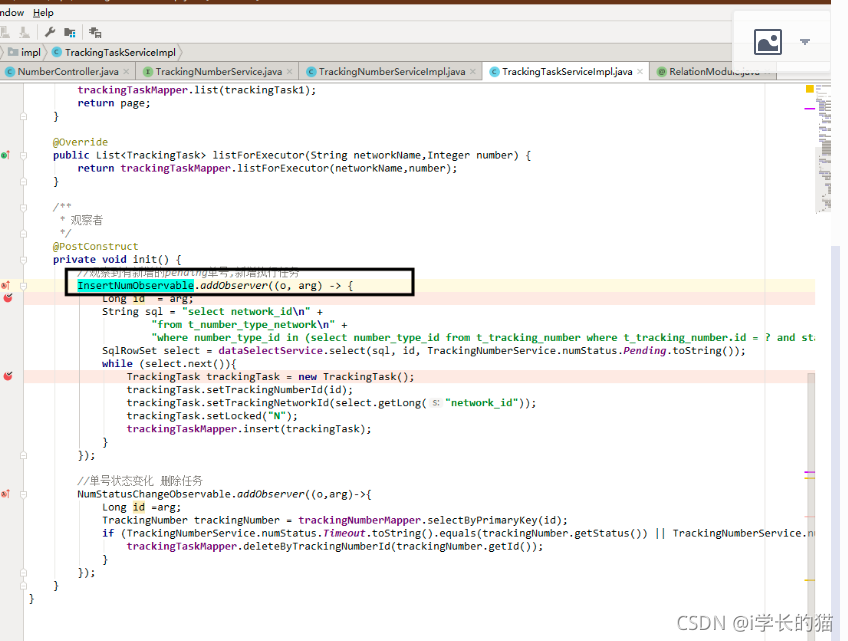
Task: Open IDE Settings via the wrench icon
Action: click(49, 31)
